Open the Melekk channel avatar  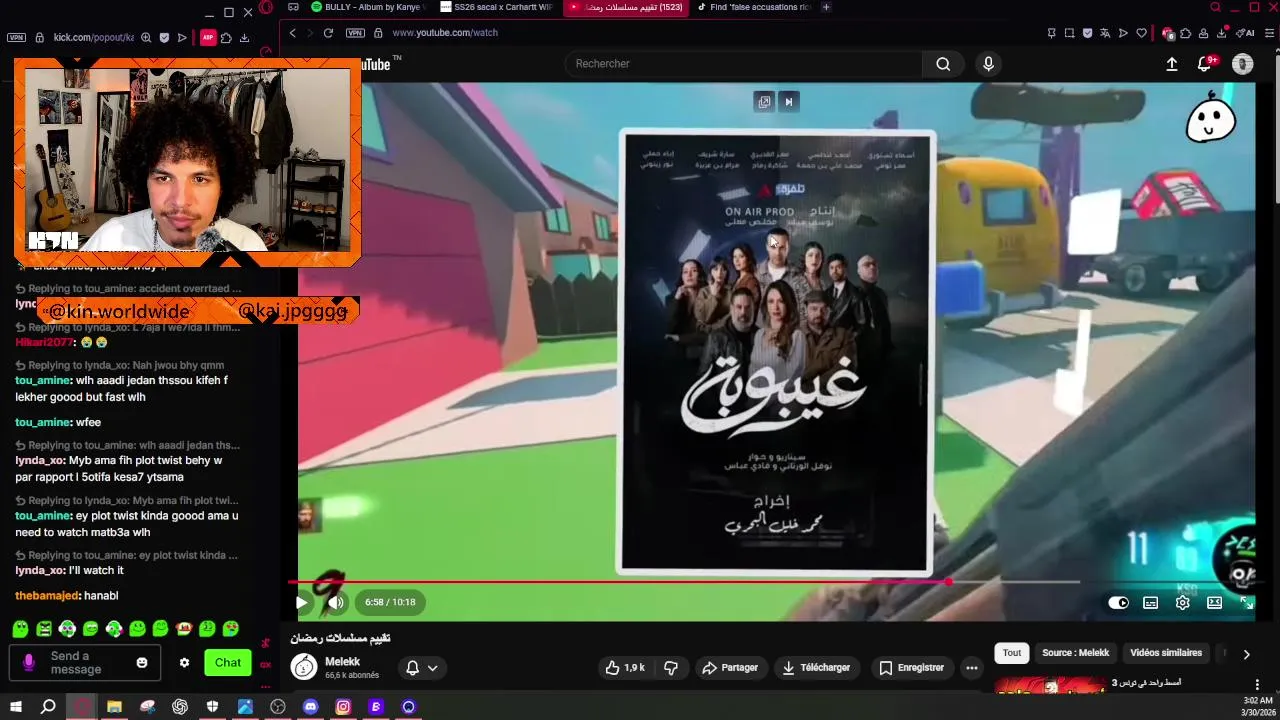click(x=304, y=667)
